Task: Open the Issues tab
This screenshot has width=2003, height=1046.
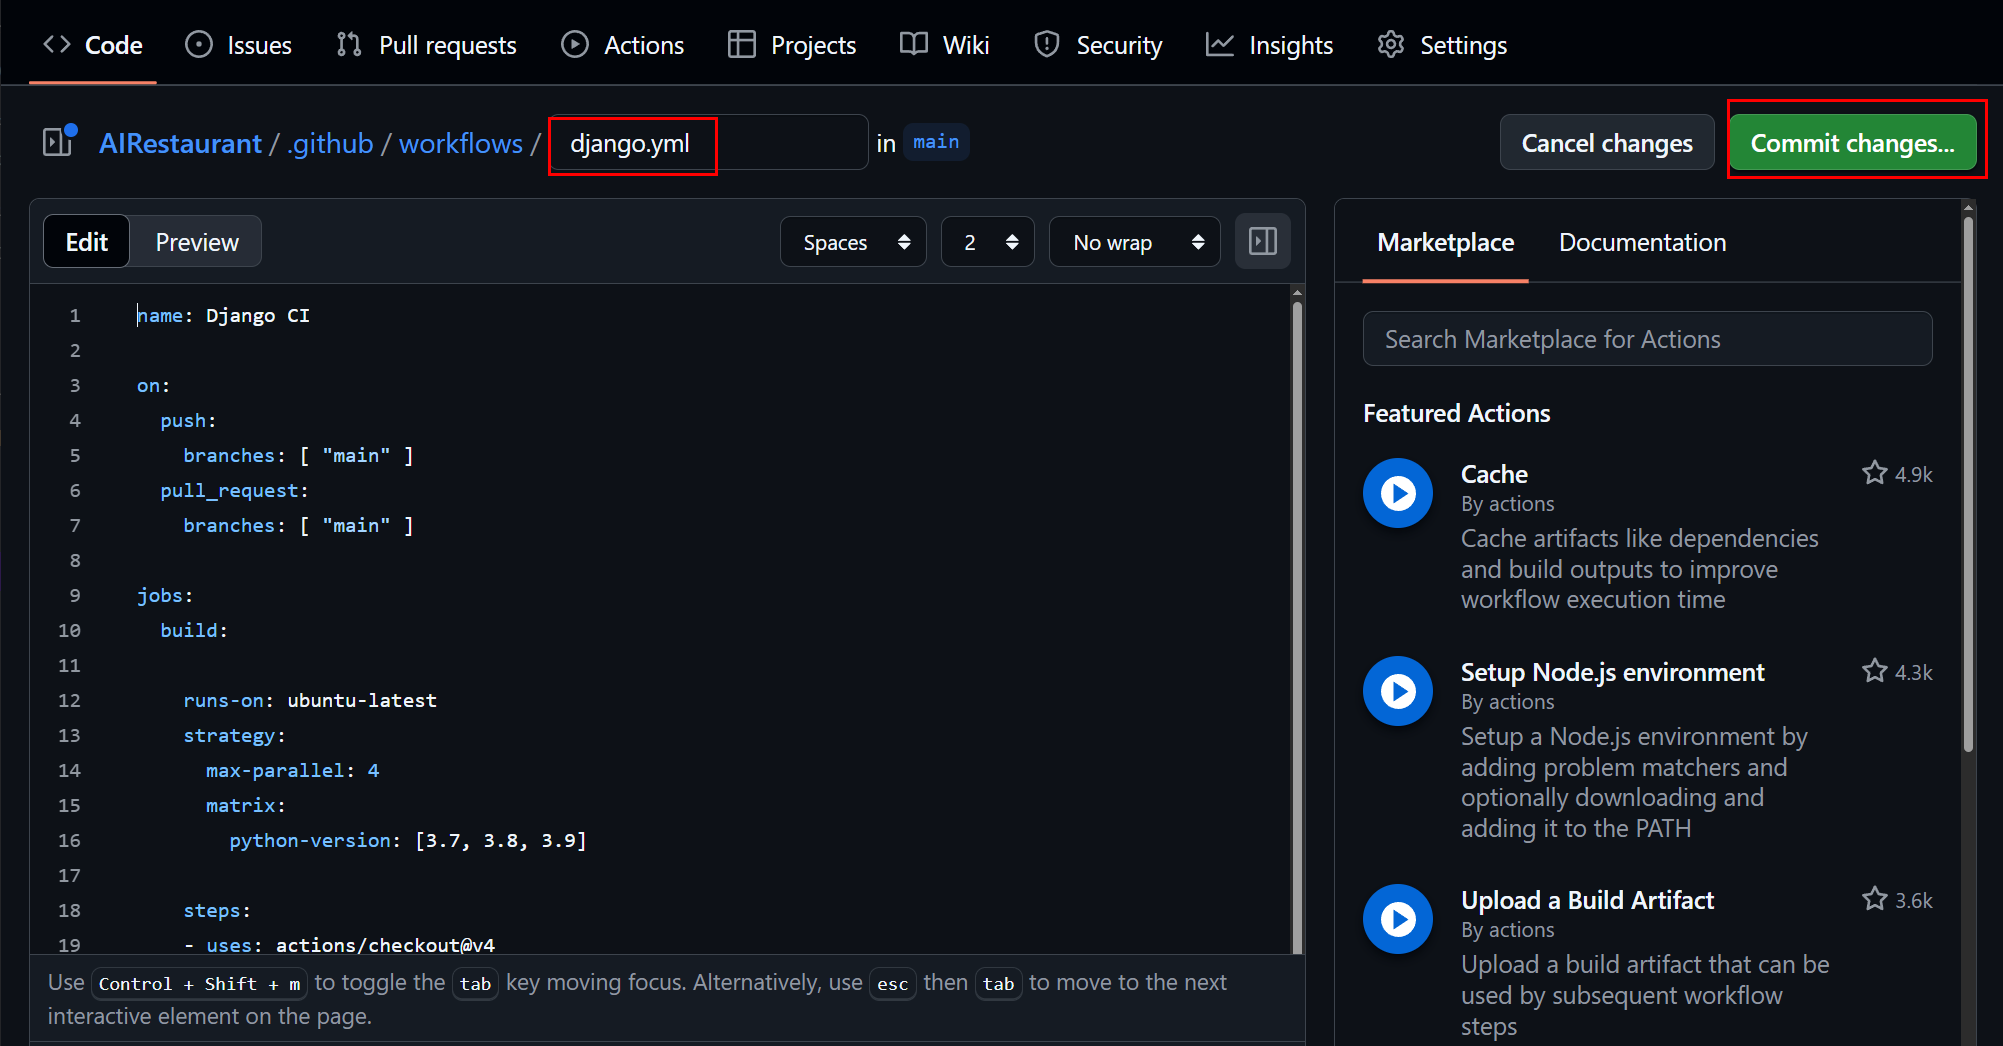Action: click(x=239, y=45)
